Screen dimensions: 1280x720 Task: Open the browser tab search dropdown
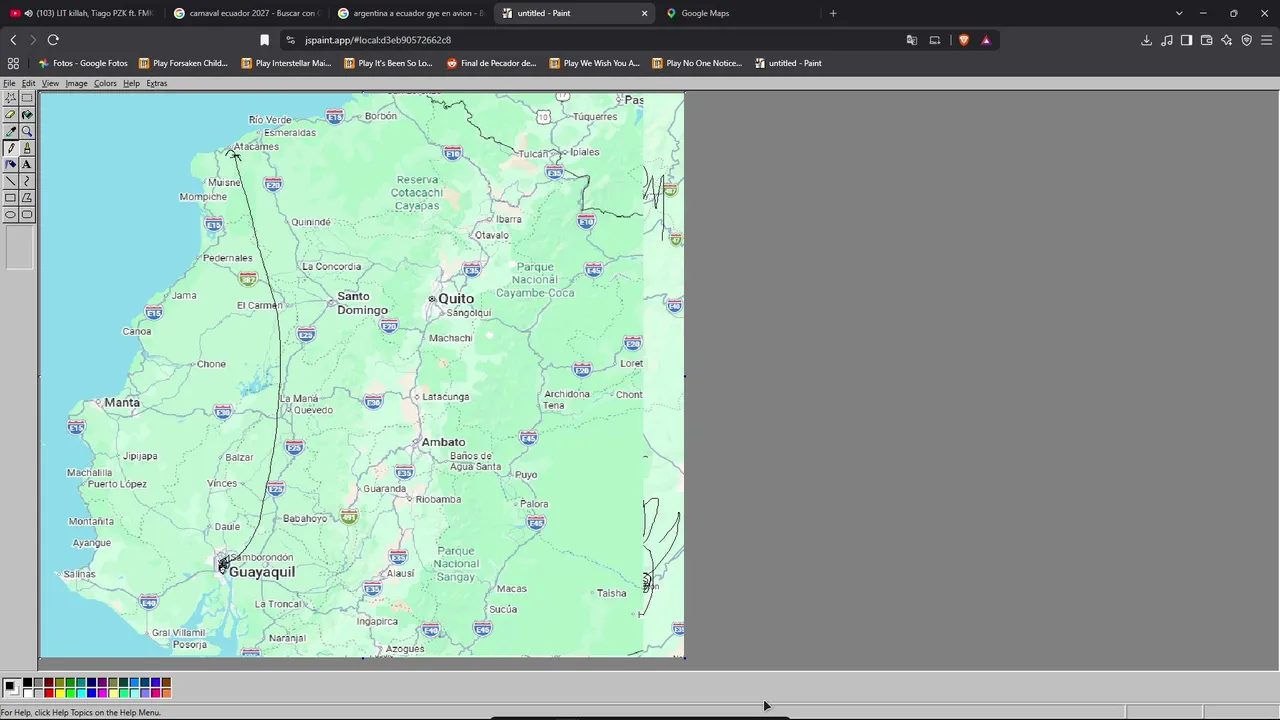pos(1179,13)
